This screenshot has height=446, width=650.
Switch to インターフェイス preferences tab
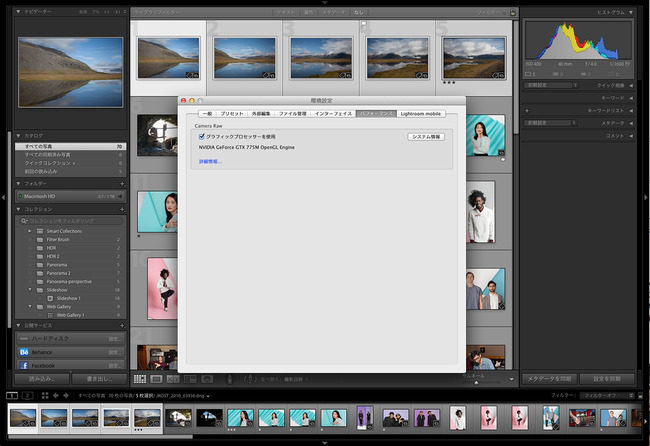pos(333,114)
